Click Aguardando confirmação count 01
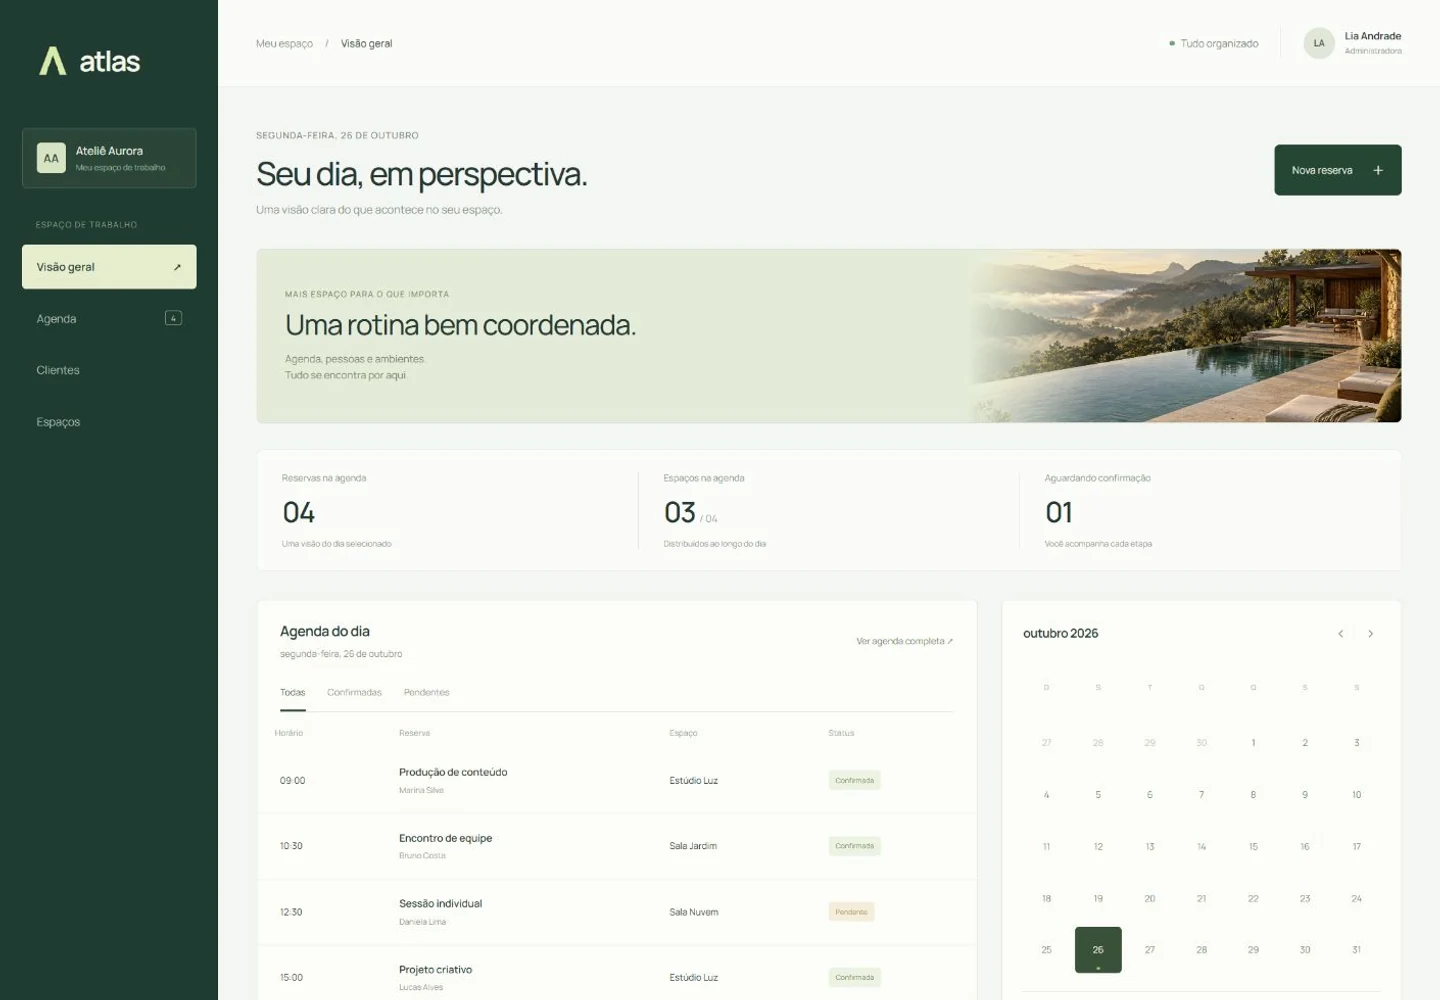This screenshot has width=1440, height=1000. (1059, 513)
